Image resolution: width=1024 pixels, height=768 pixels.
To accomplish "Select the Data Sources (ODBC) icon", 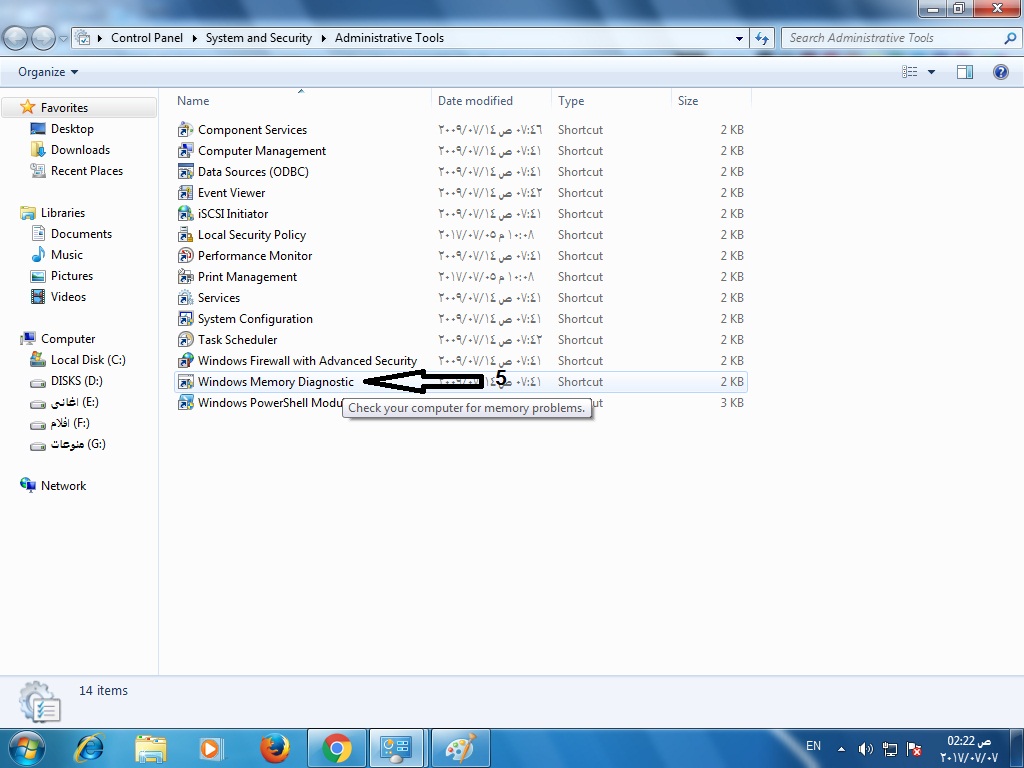I will coord(185,172).
